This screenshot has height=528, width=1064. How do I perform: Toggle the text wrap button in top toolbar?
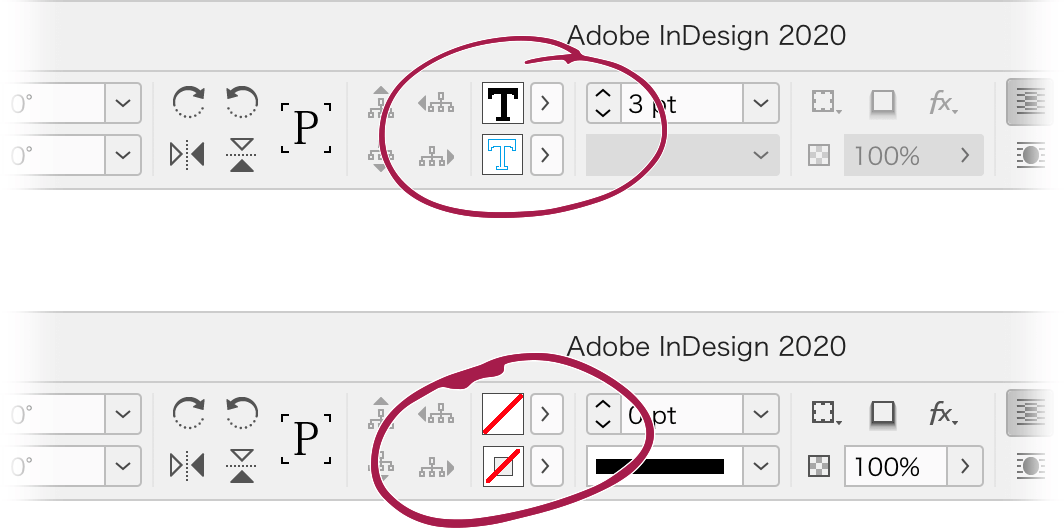(x=1030, y=103)
